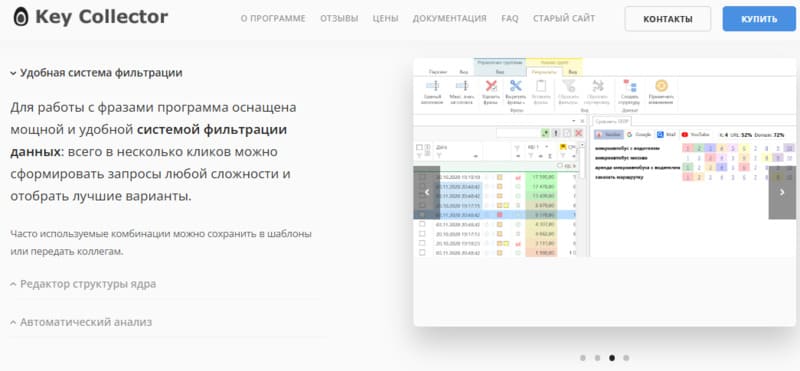Screen dimensions: 800x371
Task: Select the fourth carousel indicator dot
Action: click(626, 358)
